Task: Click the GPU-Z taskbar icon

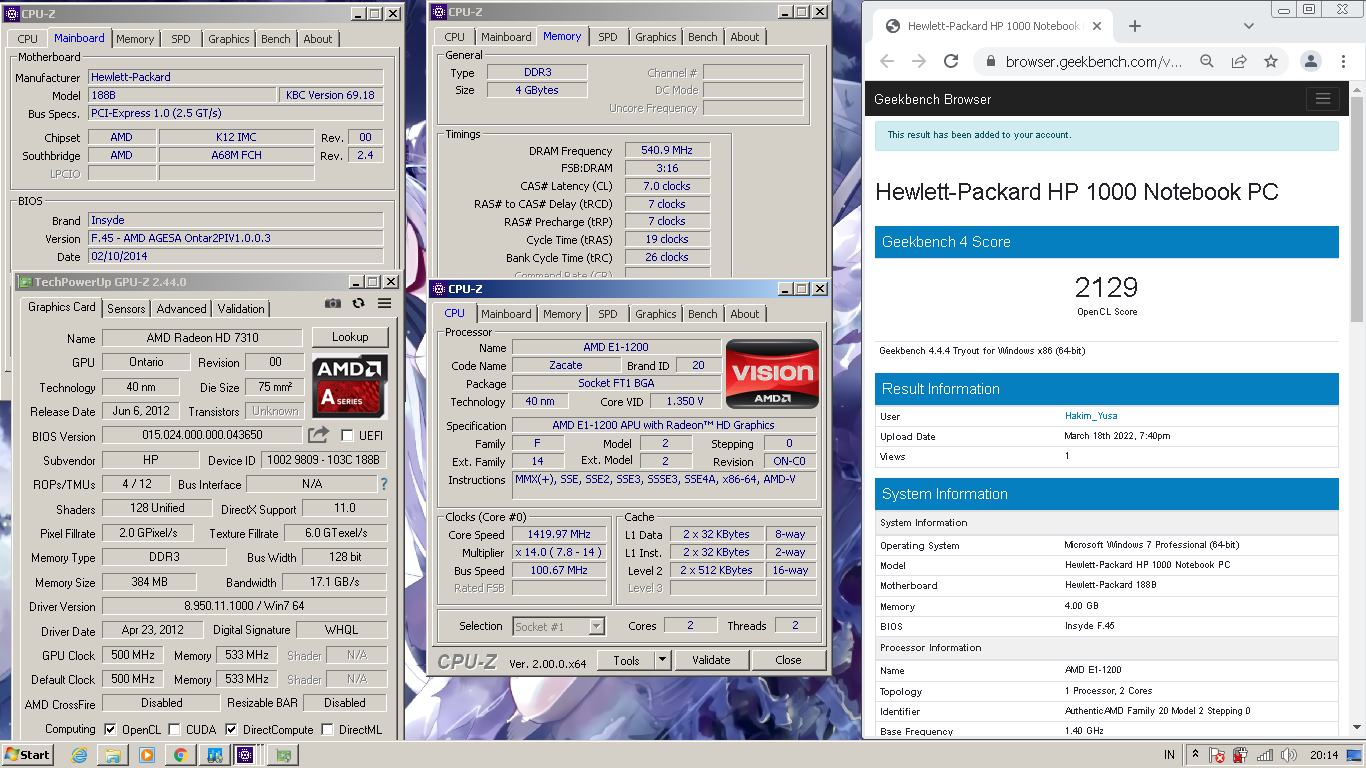Action: point(283,755)
